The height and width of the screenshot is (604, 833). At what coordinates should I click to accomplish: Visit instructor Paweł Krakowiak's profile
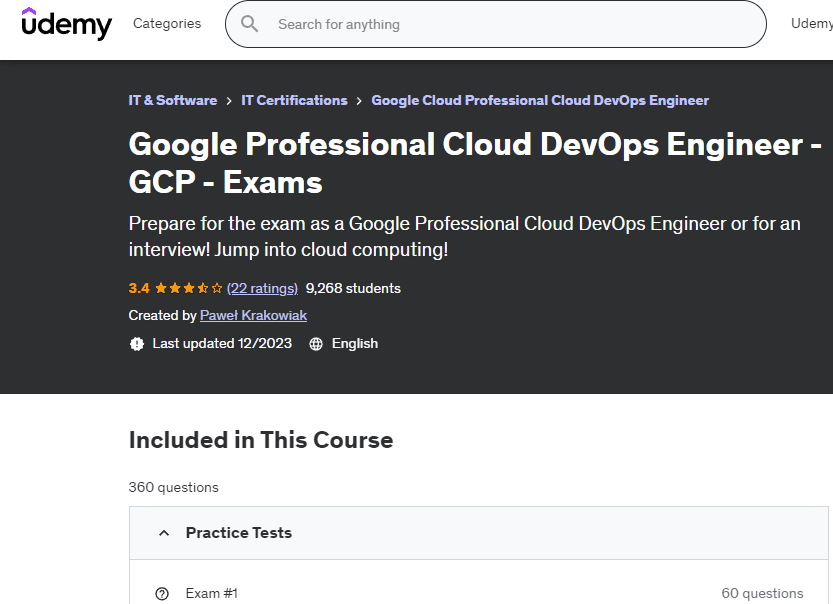point(253,315)
